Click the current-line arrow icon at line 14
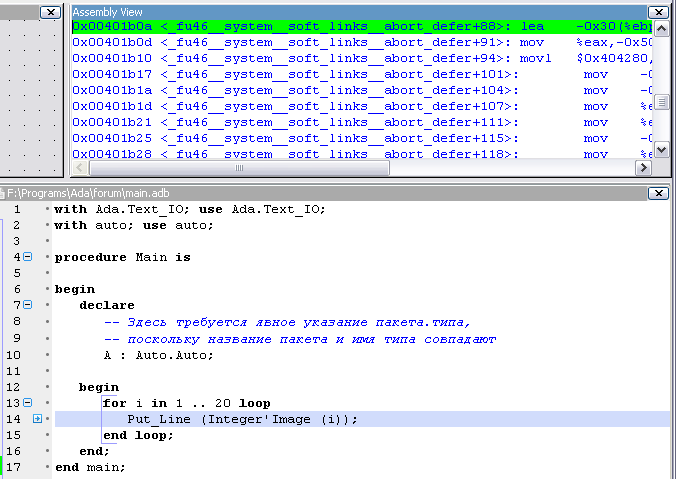 [37, 419]
